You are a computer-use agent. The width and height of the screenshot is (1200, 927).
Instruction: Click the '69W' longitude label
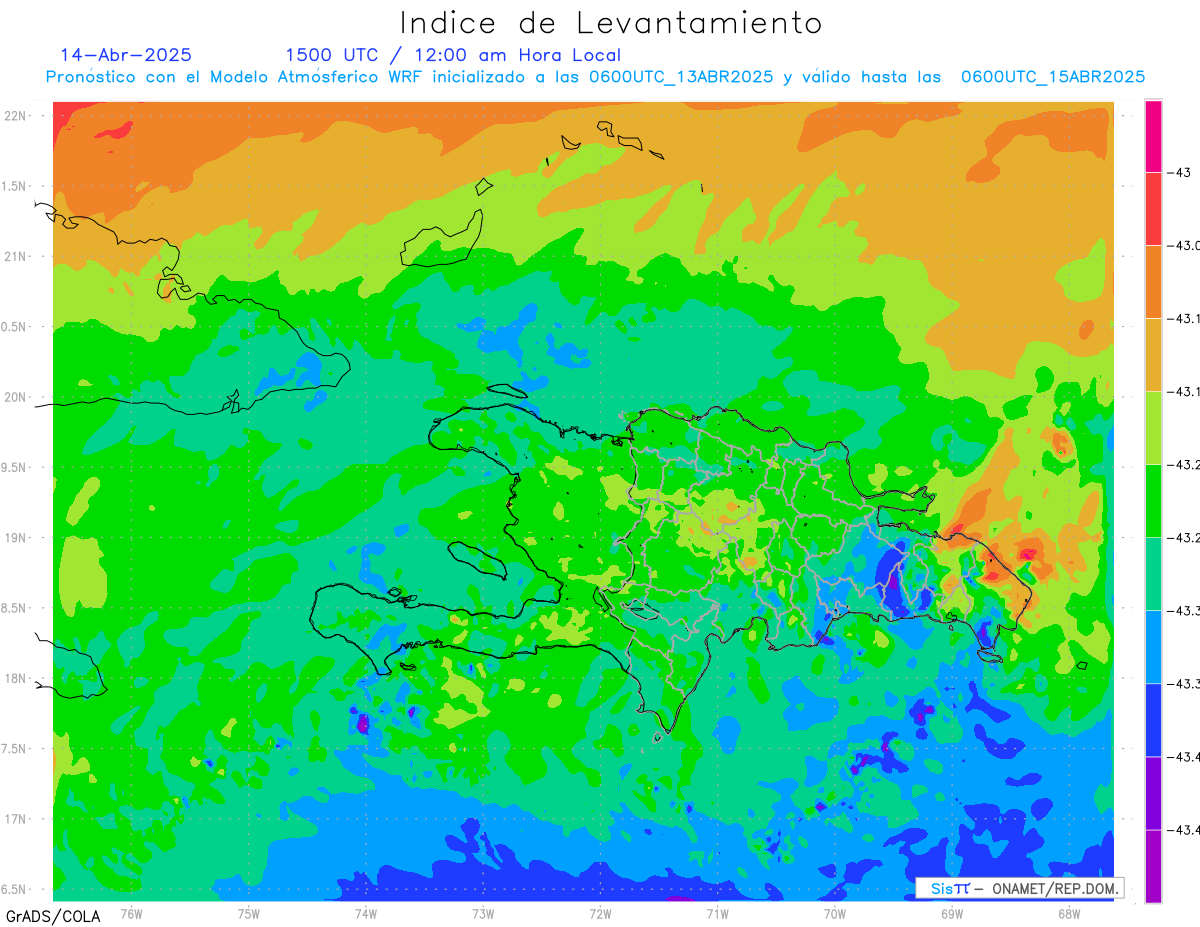click(x=951, y=914)
